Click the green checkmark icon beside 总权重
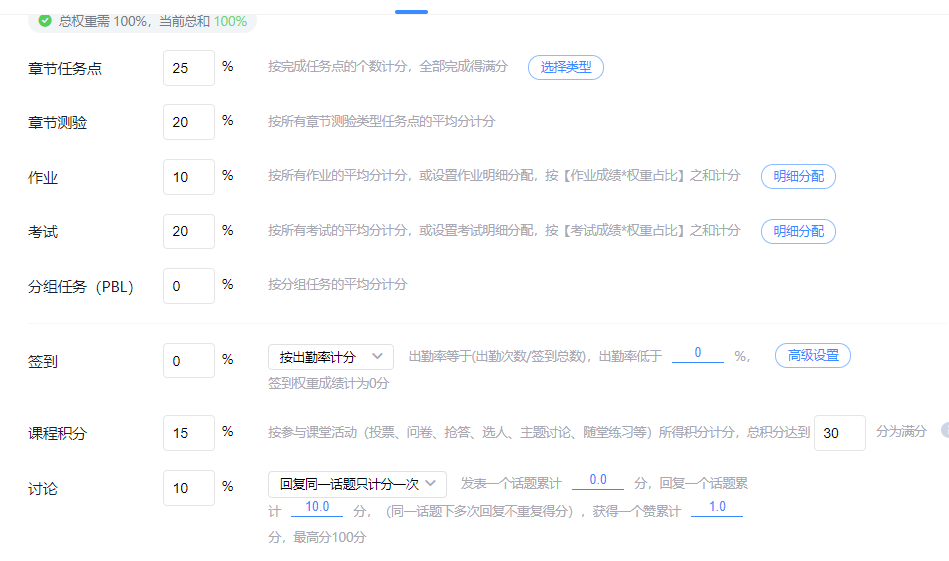Screen dimensions: 949x561 45,21
